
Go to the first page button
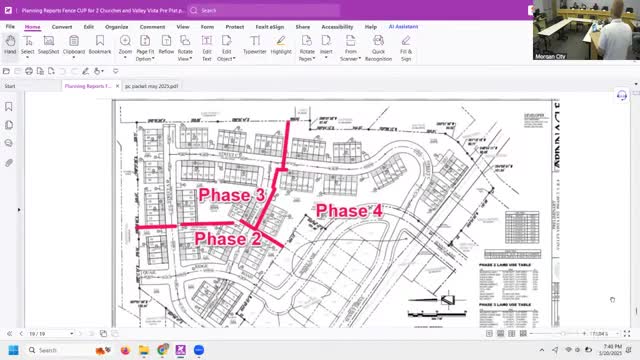[x=9, y=334]
